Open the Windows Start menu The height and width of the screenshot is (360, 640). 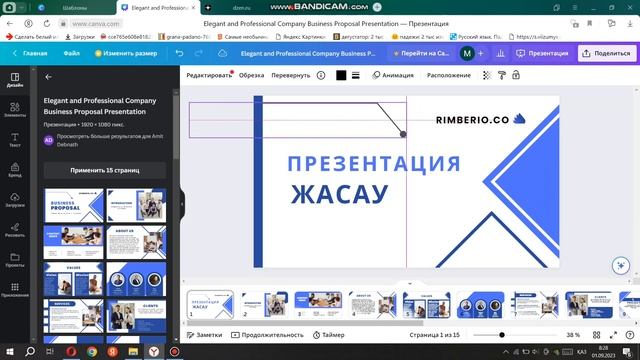pyautogui.click(x=9, y=351)
